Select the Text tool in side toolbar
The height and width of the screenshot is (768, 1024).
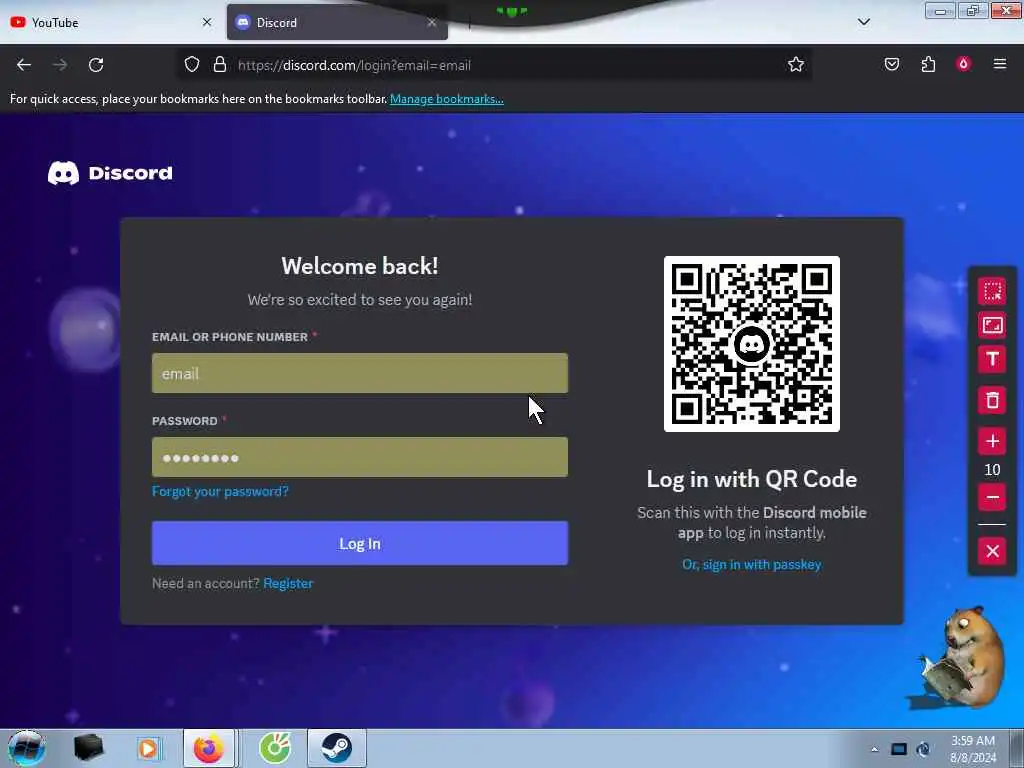coord(992,359)
